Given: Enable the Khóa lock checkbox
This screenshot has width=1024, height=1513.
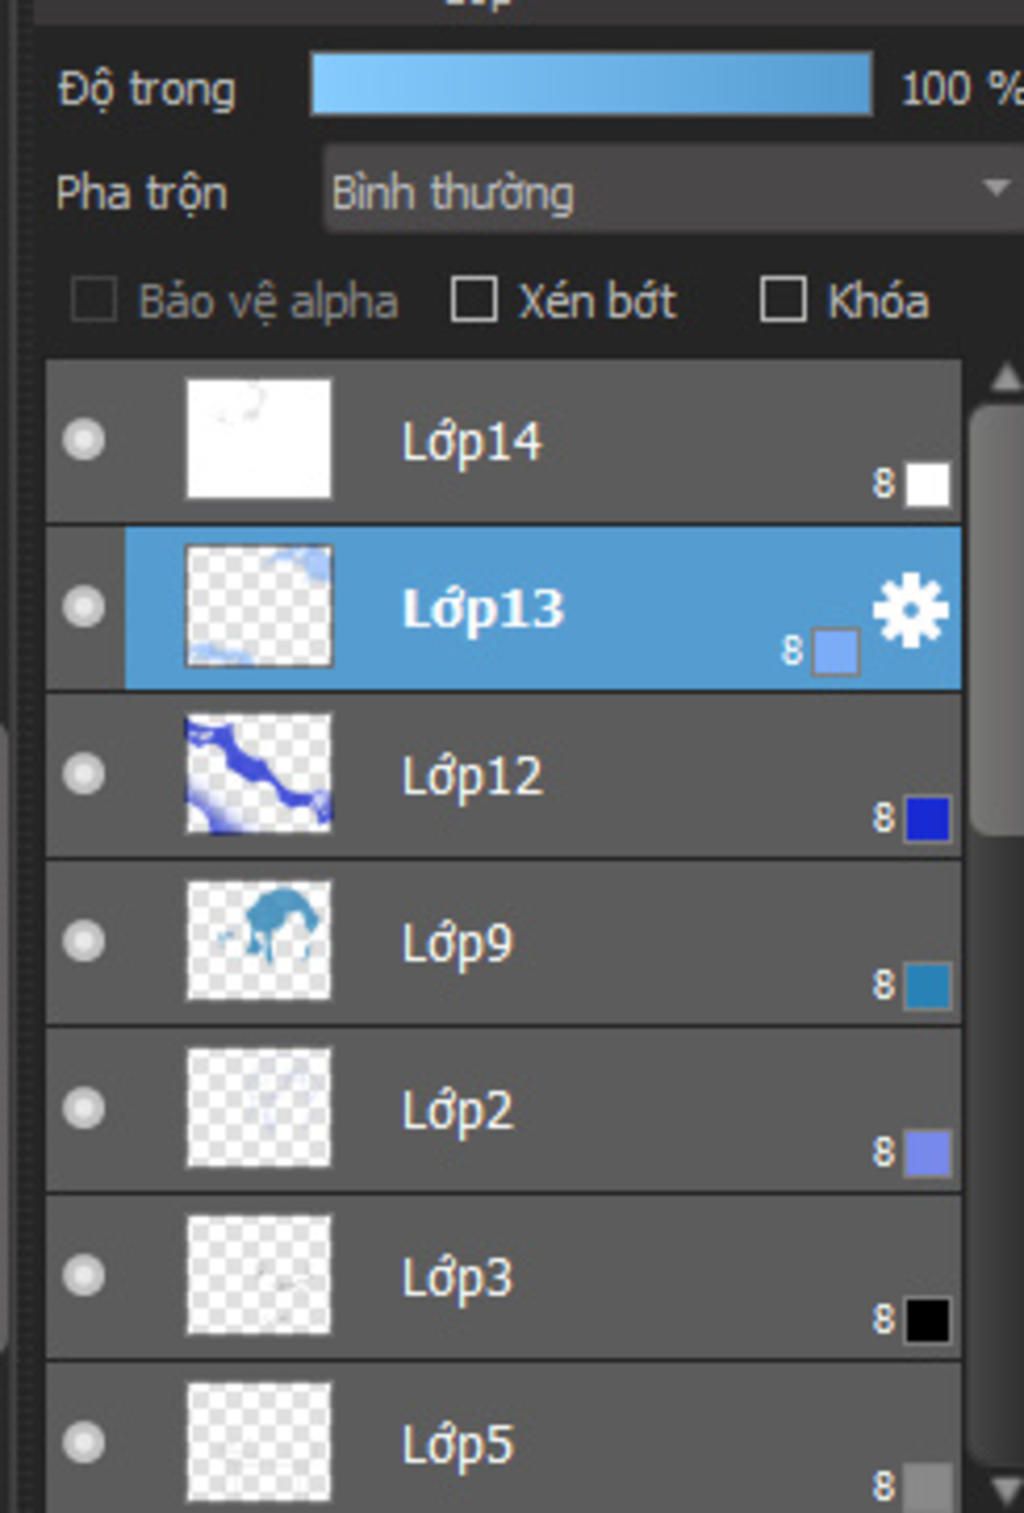Looking at the screenshot, I should point(783,300).
